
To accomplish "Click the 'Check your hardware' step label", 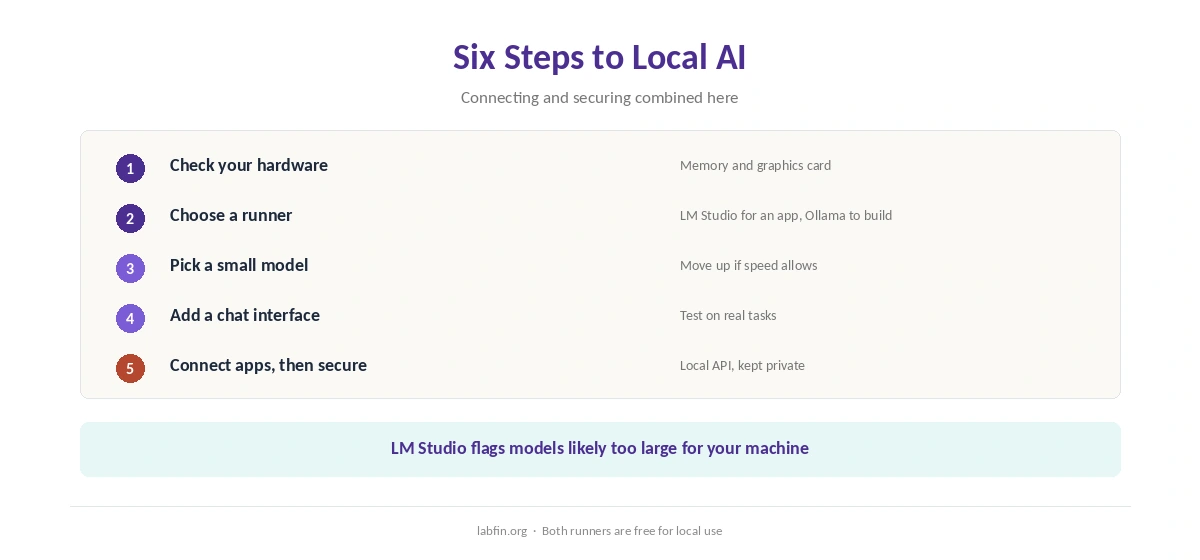I will [x=249, y=165].
